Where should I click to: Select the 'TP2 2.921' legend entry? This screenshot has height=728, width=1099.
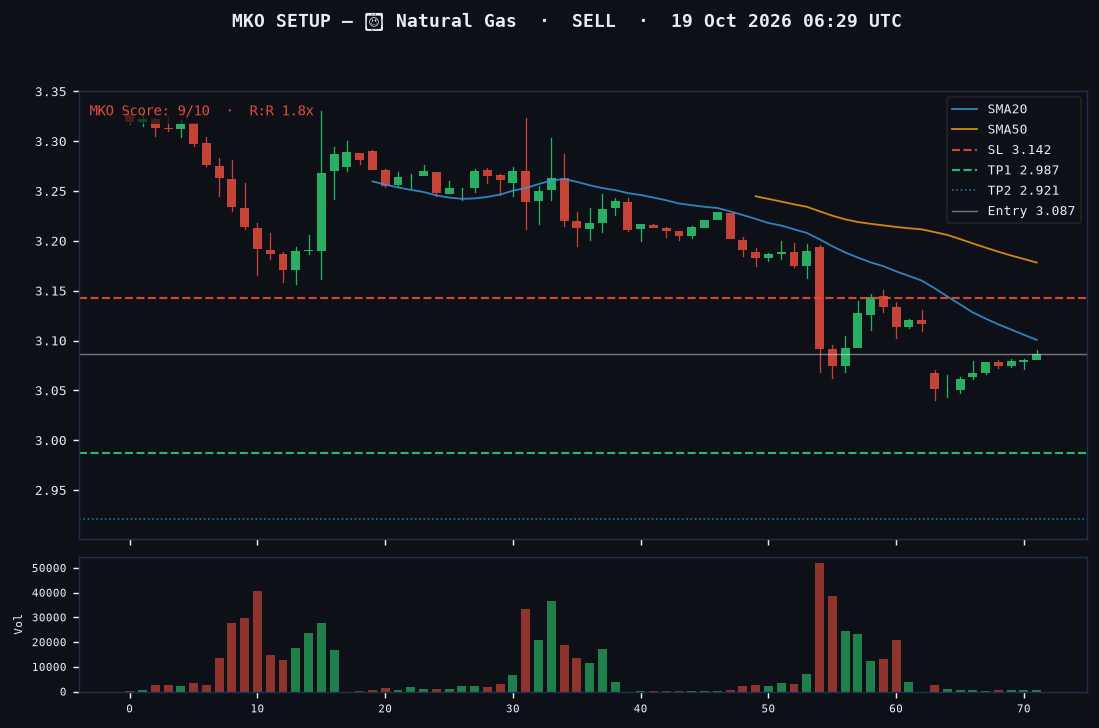[1004, 190]
